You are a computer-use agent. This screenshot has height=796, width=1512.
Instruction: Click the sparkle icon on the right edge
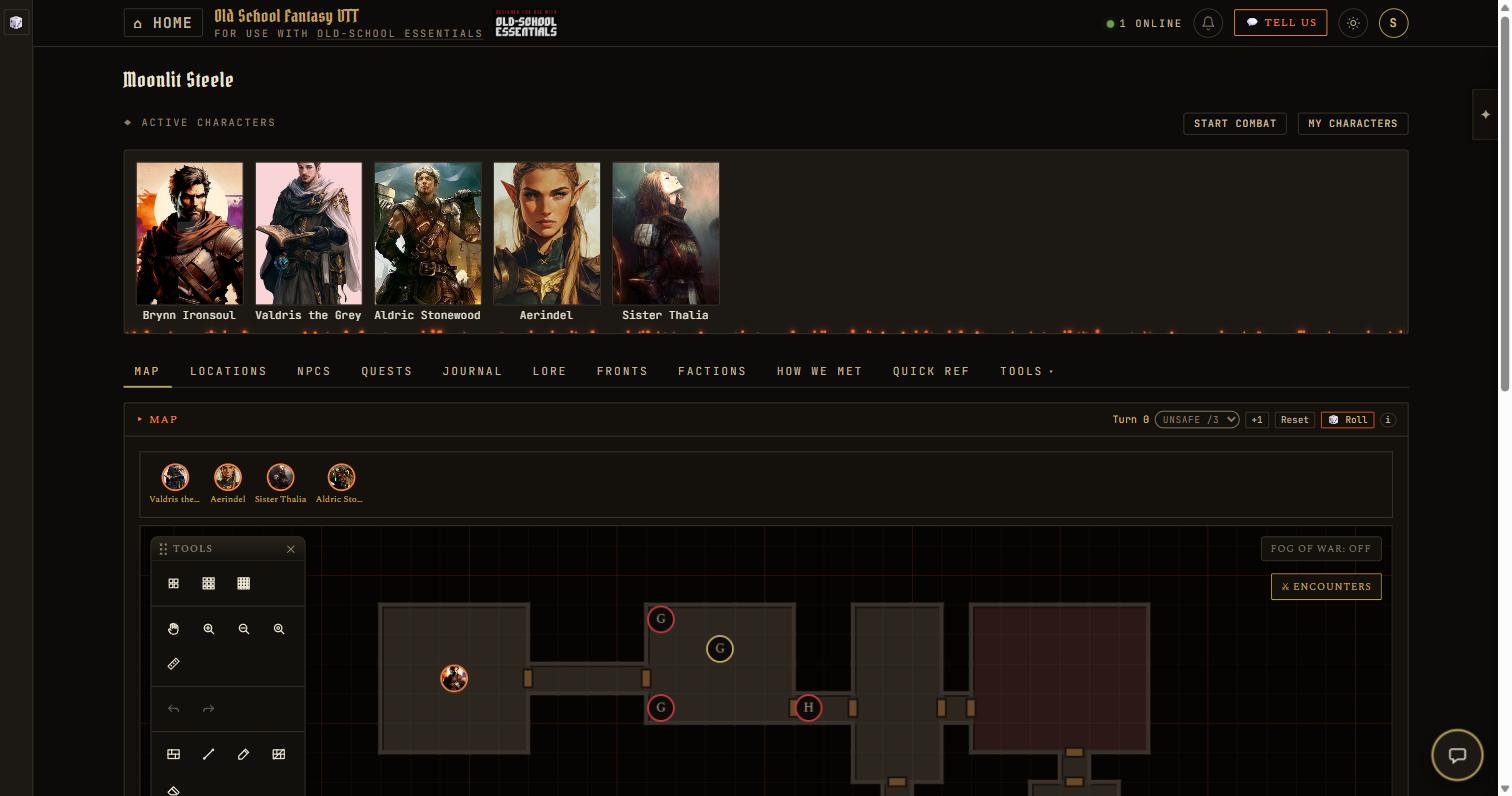click(x=1486, y=114)
